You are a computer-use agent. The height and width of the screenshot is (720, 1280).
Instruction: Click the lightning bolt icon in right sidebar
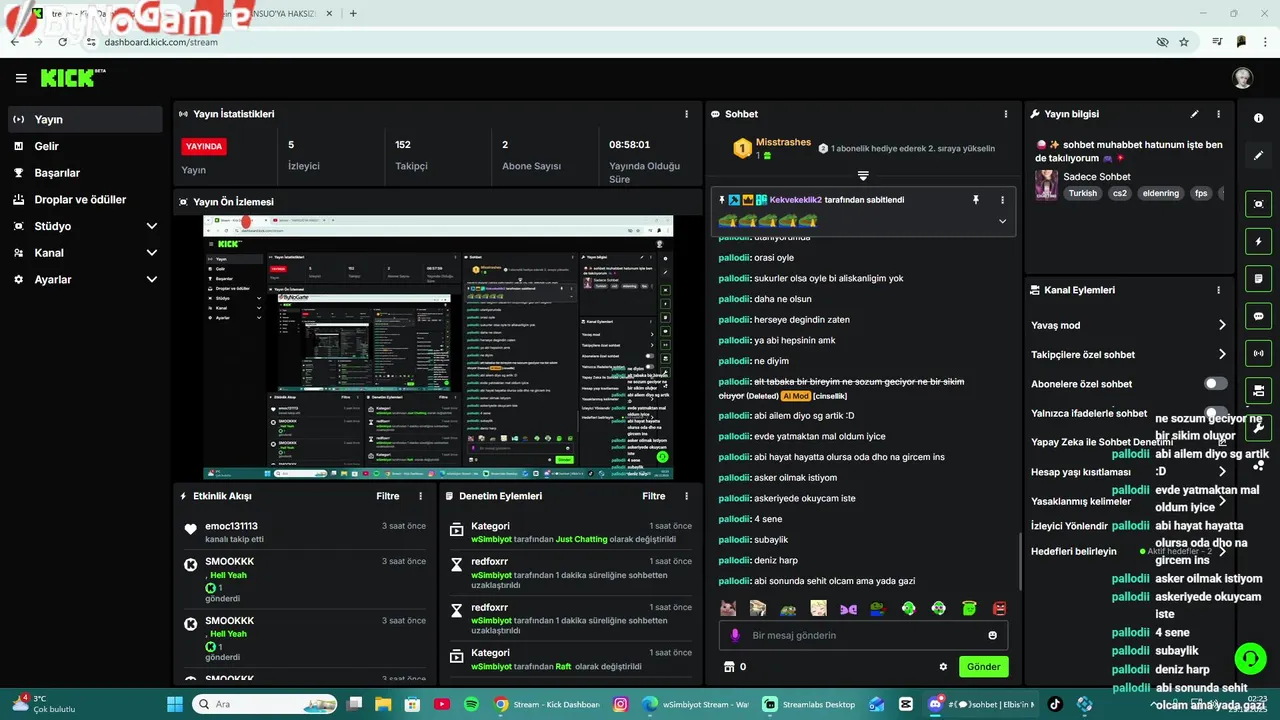[1258, 241]
